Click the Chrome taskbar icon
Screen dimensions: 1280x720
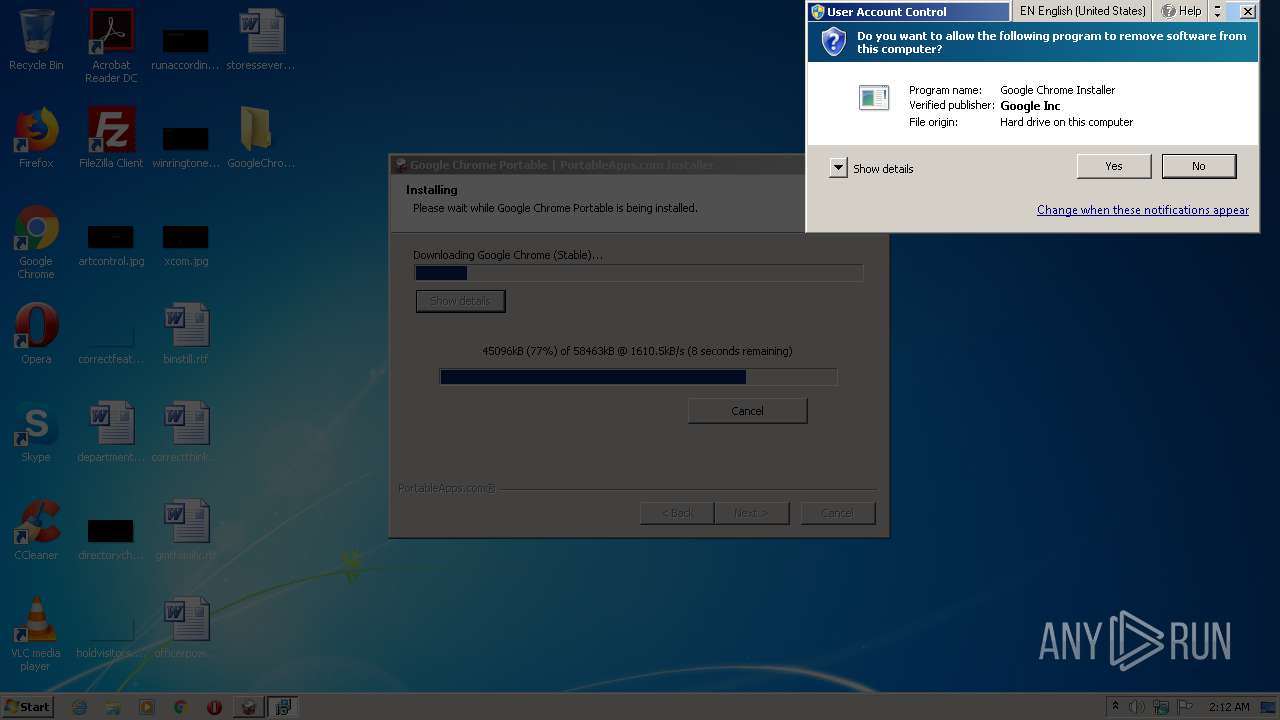pos(180,707)
